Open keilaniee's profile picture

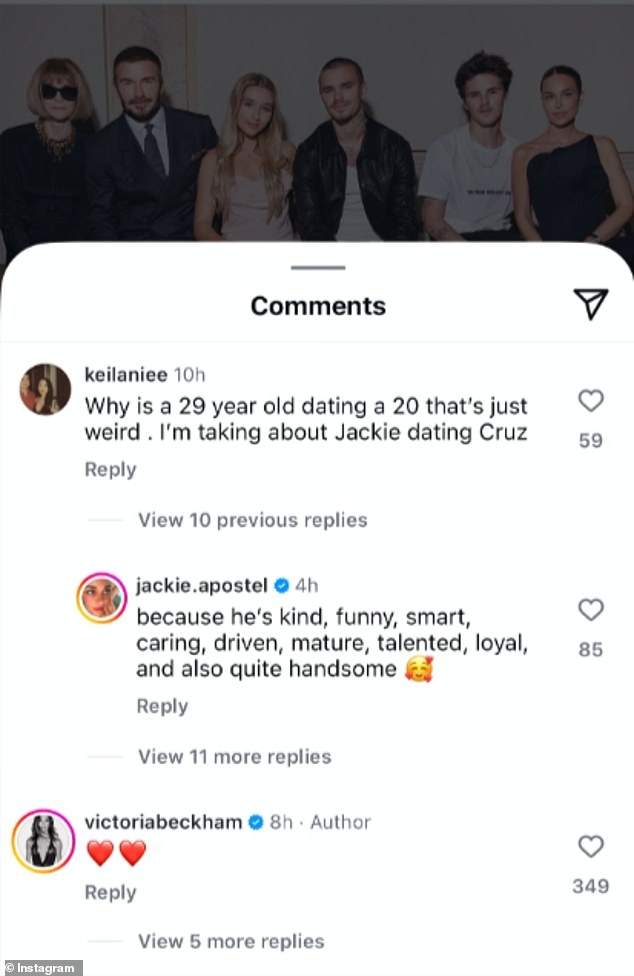[x=44, y=389]
